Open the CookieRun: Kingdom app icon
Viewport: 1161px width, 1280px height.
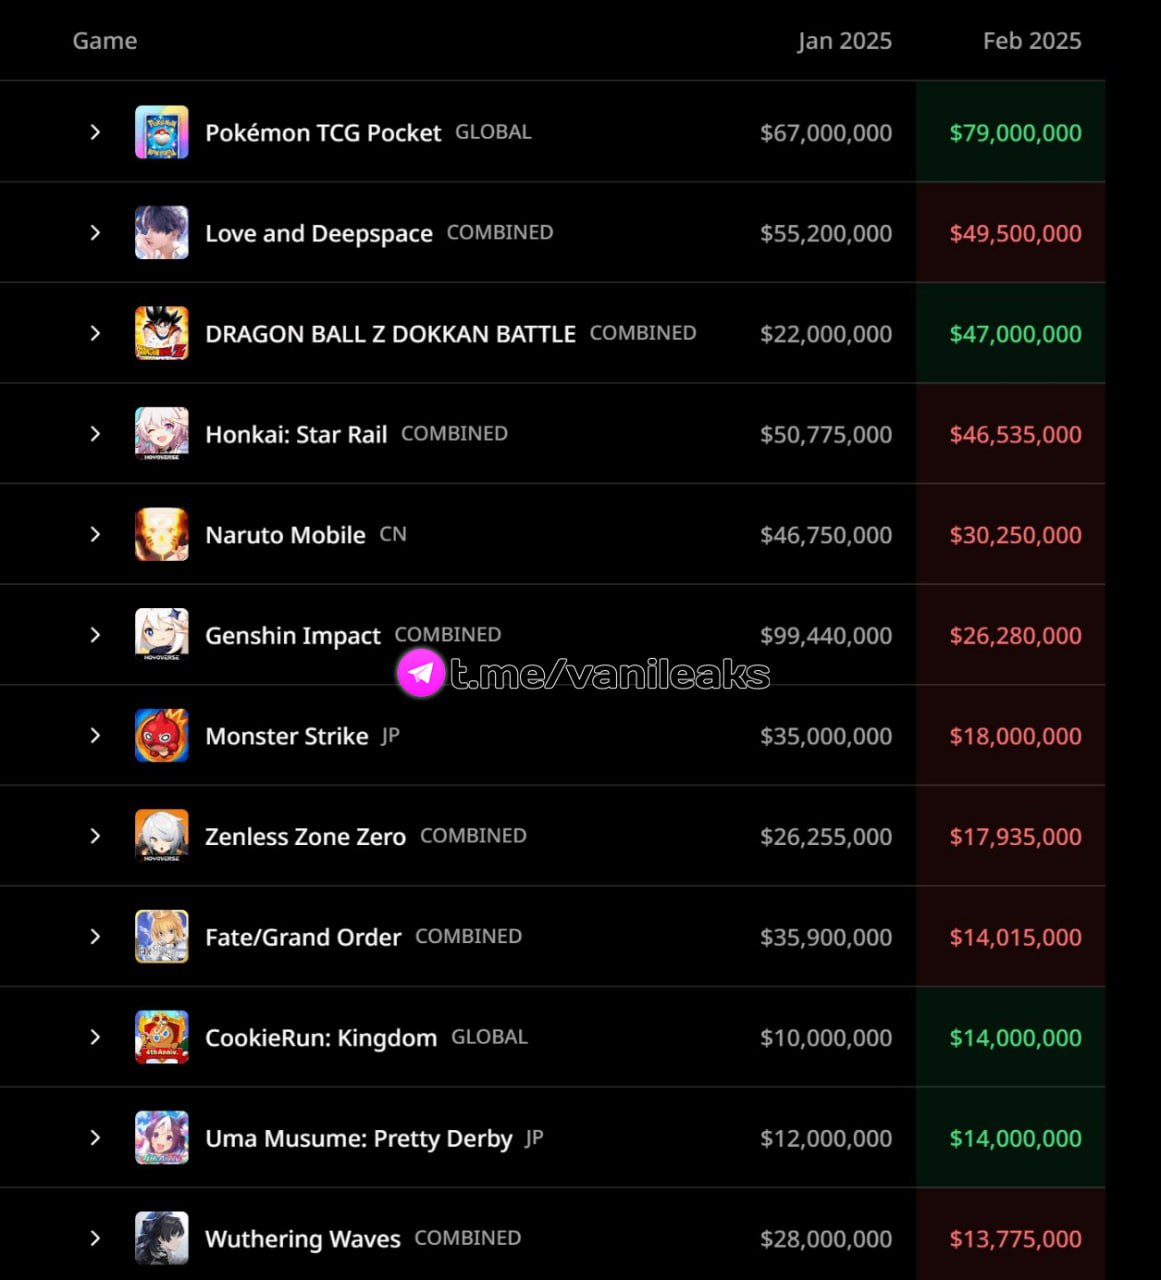pyautogui.click(x=162, y=1037)
